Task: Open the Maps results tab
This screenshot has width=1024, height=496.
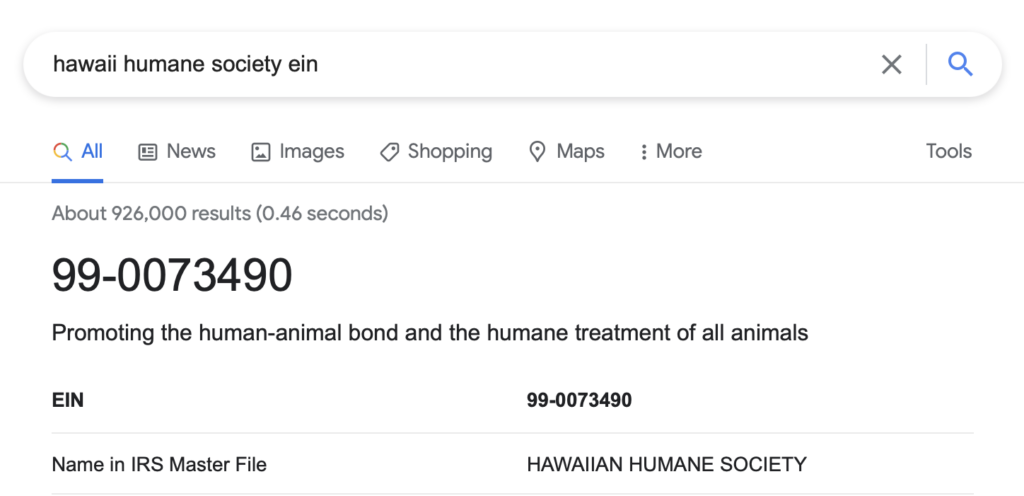Action: 567,151
